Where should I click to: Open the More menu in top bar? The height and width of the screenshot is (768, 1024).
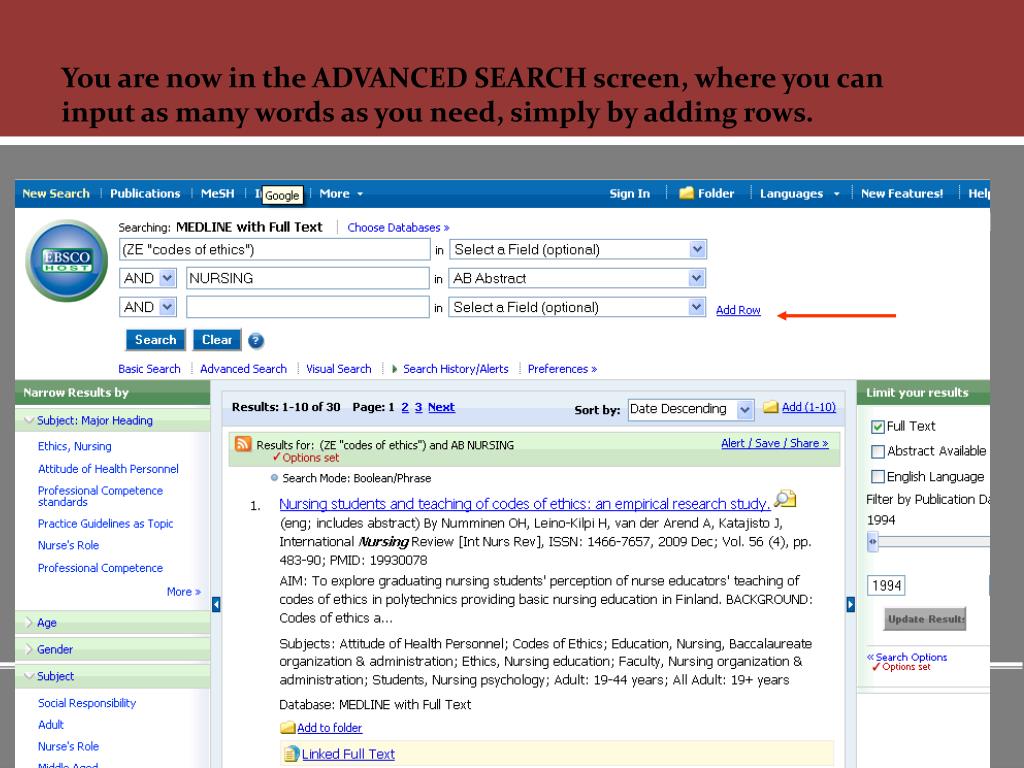(341, 193)
